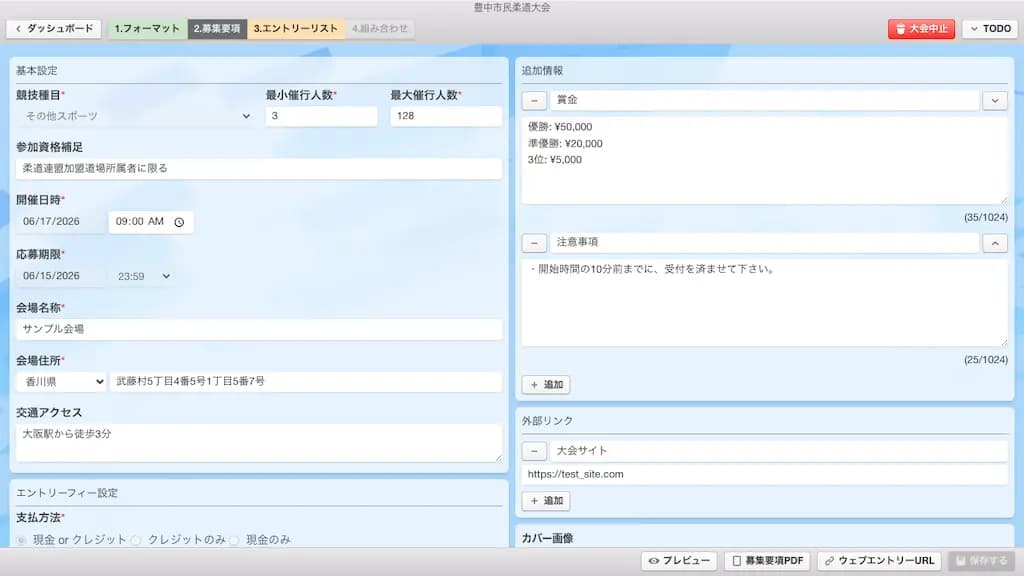This screenshot has width=1024, height=576.
Task: Open the 香川県 prefecture dropdown
Action: click(x=61, y=381)
